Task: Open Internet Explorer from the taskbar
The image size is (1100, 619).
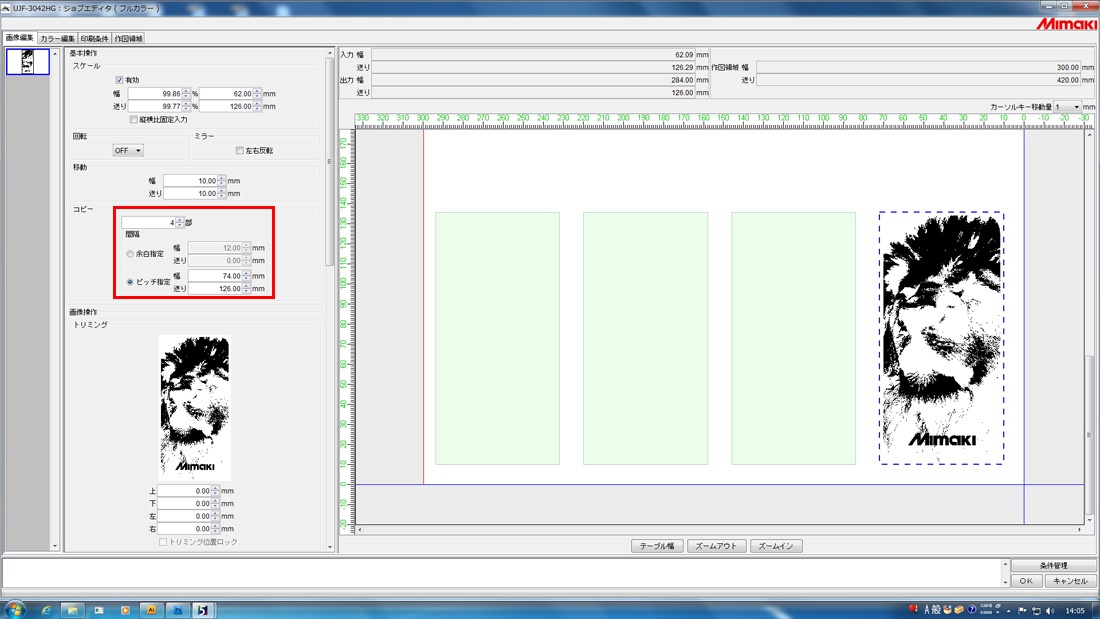Action: [x=46, y=608]
